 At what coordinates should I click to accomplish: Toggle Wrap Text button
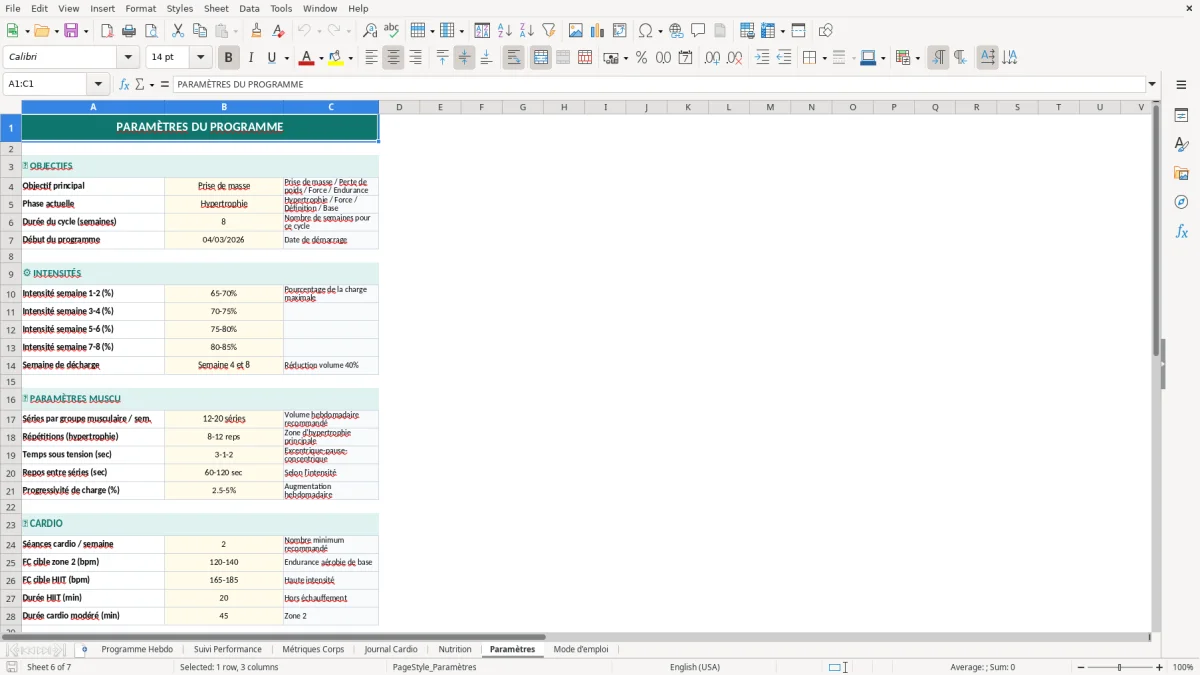click(513, 58)
